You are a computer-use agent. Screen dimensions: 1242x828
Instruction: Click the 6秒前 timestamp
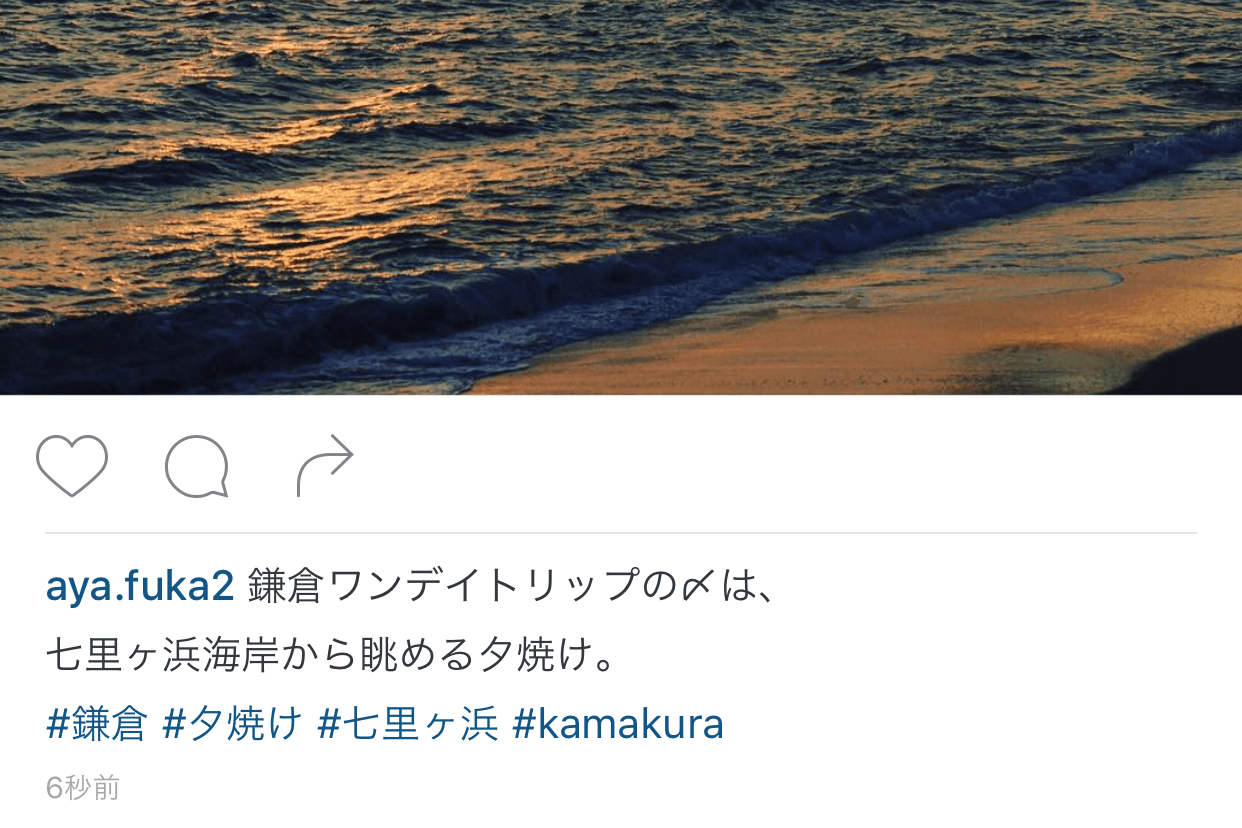(x=83, y=788)
